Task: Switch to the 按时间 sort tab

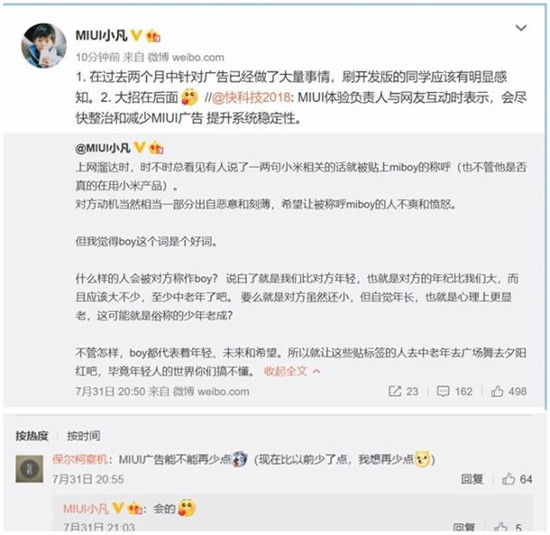Action: [83, 436]
